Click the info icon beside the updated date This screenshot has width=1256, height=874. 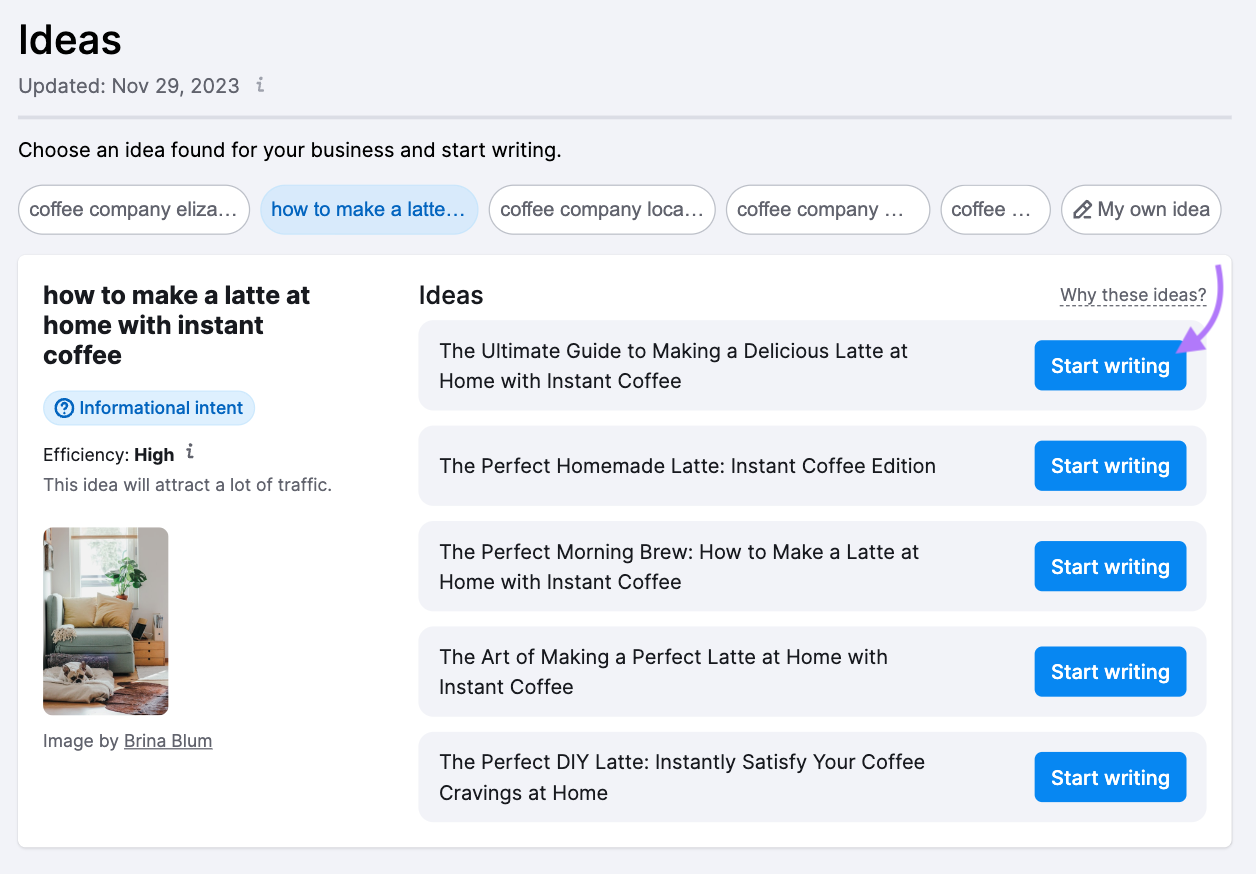click(x=260, y=85)
